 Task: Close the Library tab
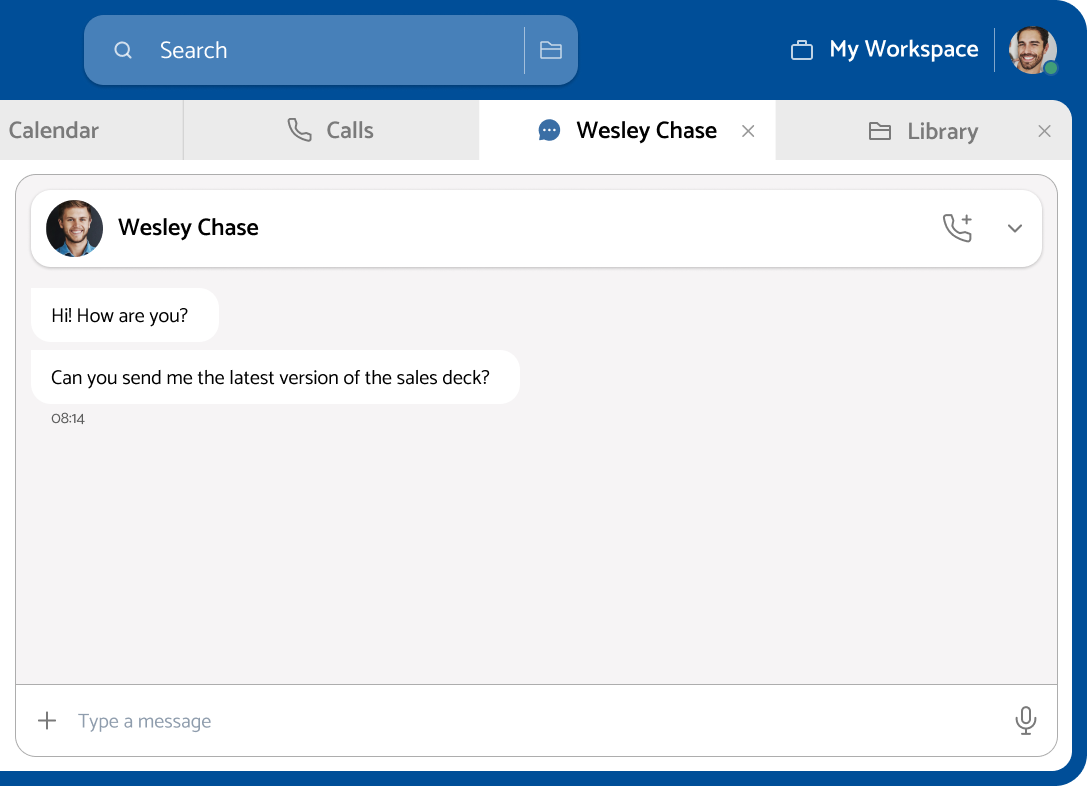click(x=1044, y=132)
